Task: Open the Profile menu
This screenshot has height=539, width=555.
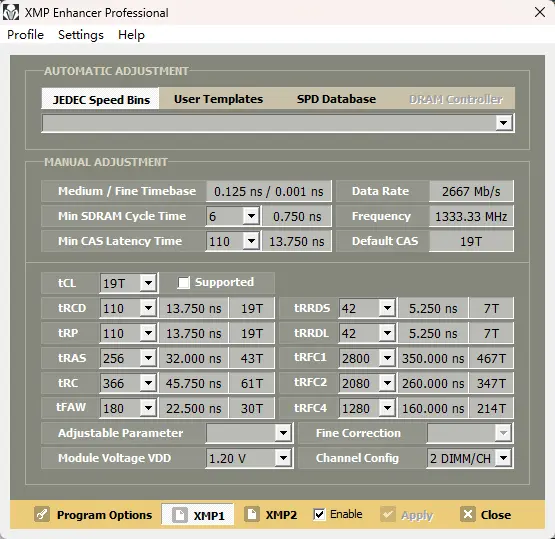Action: [x=25, y=35]
